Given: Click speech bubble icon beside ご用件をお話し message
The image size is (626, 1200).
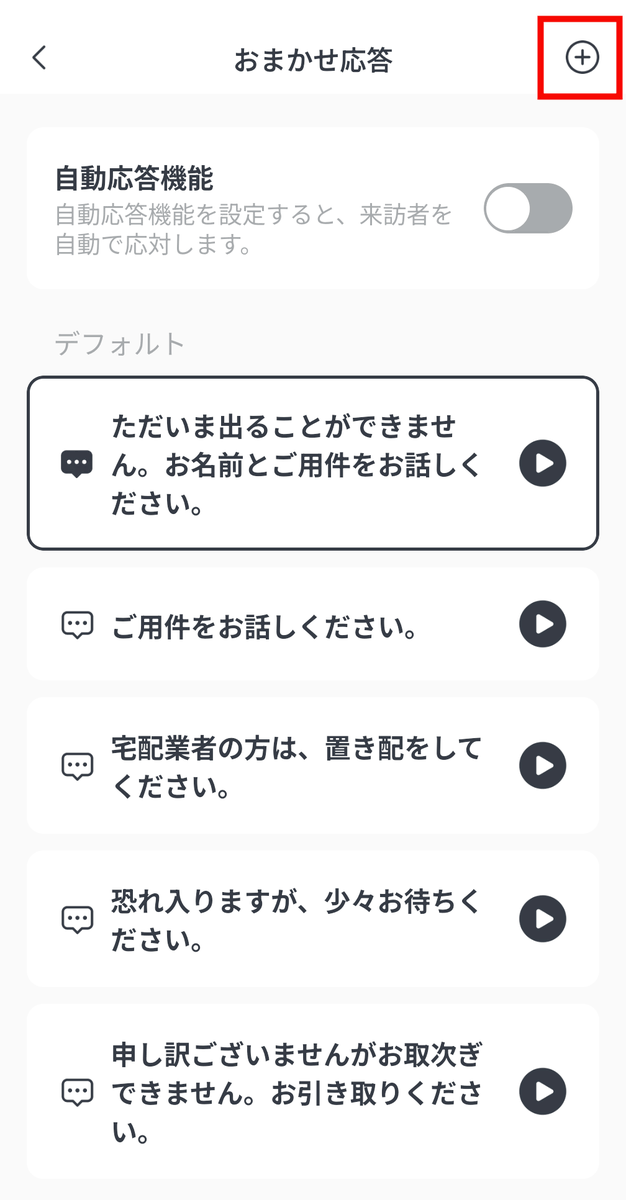Looking at the screenshot, I should tap(77, 626).
